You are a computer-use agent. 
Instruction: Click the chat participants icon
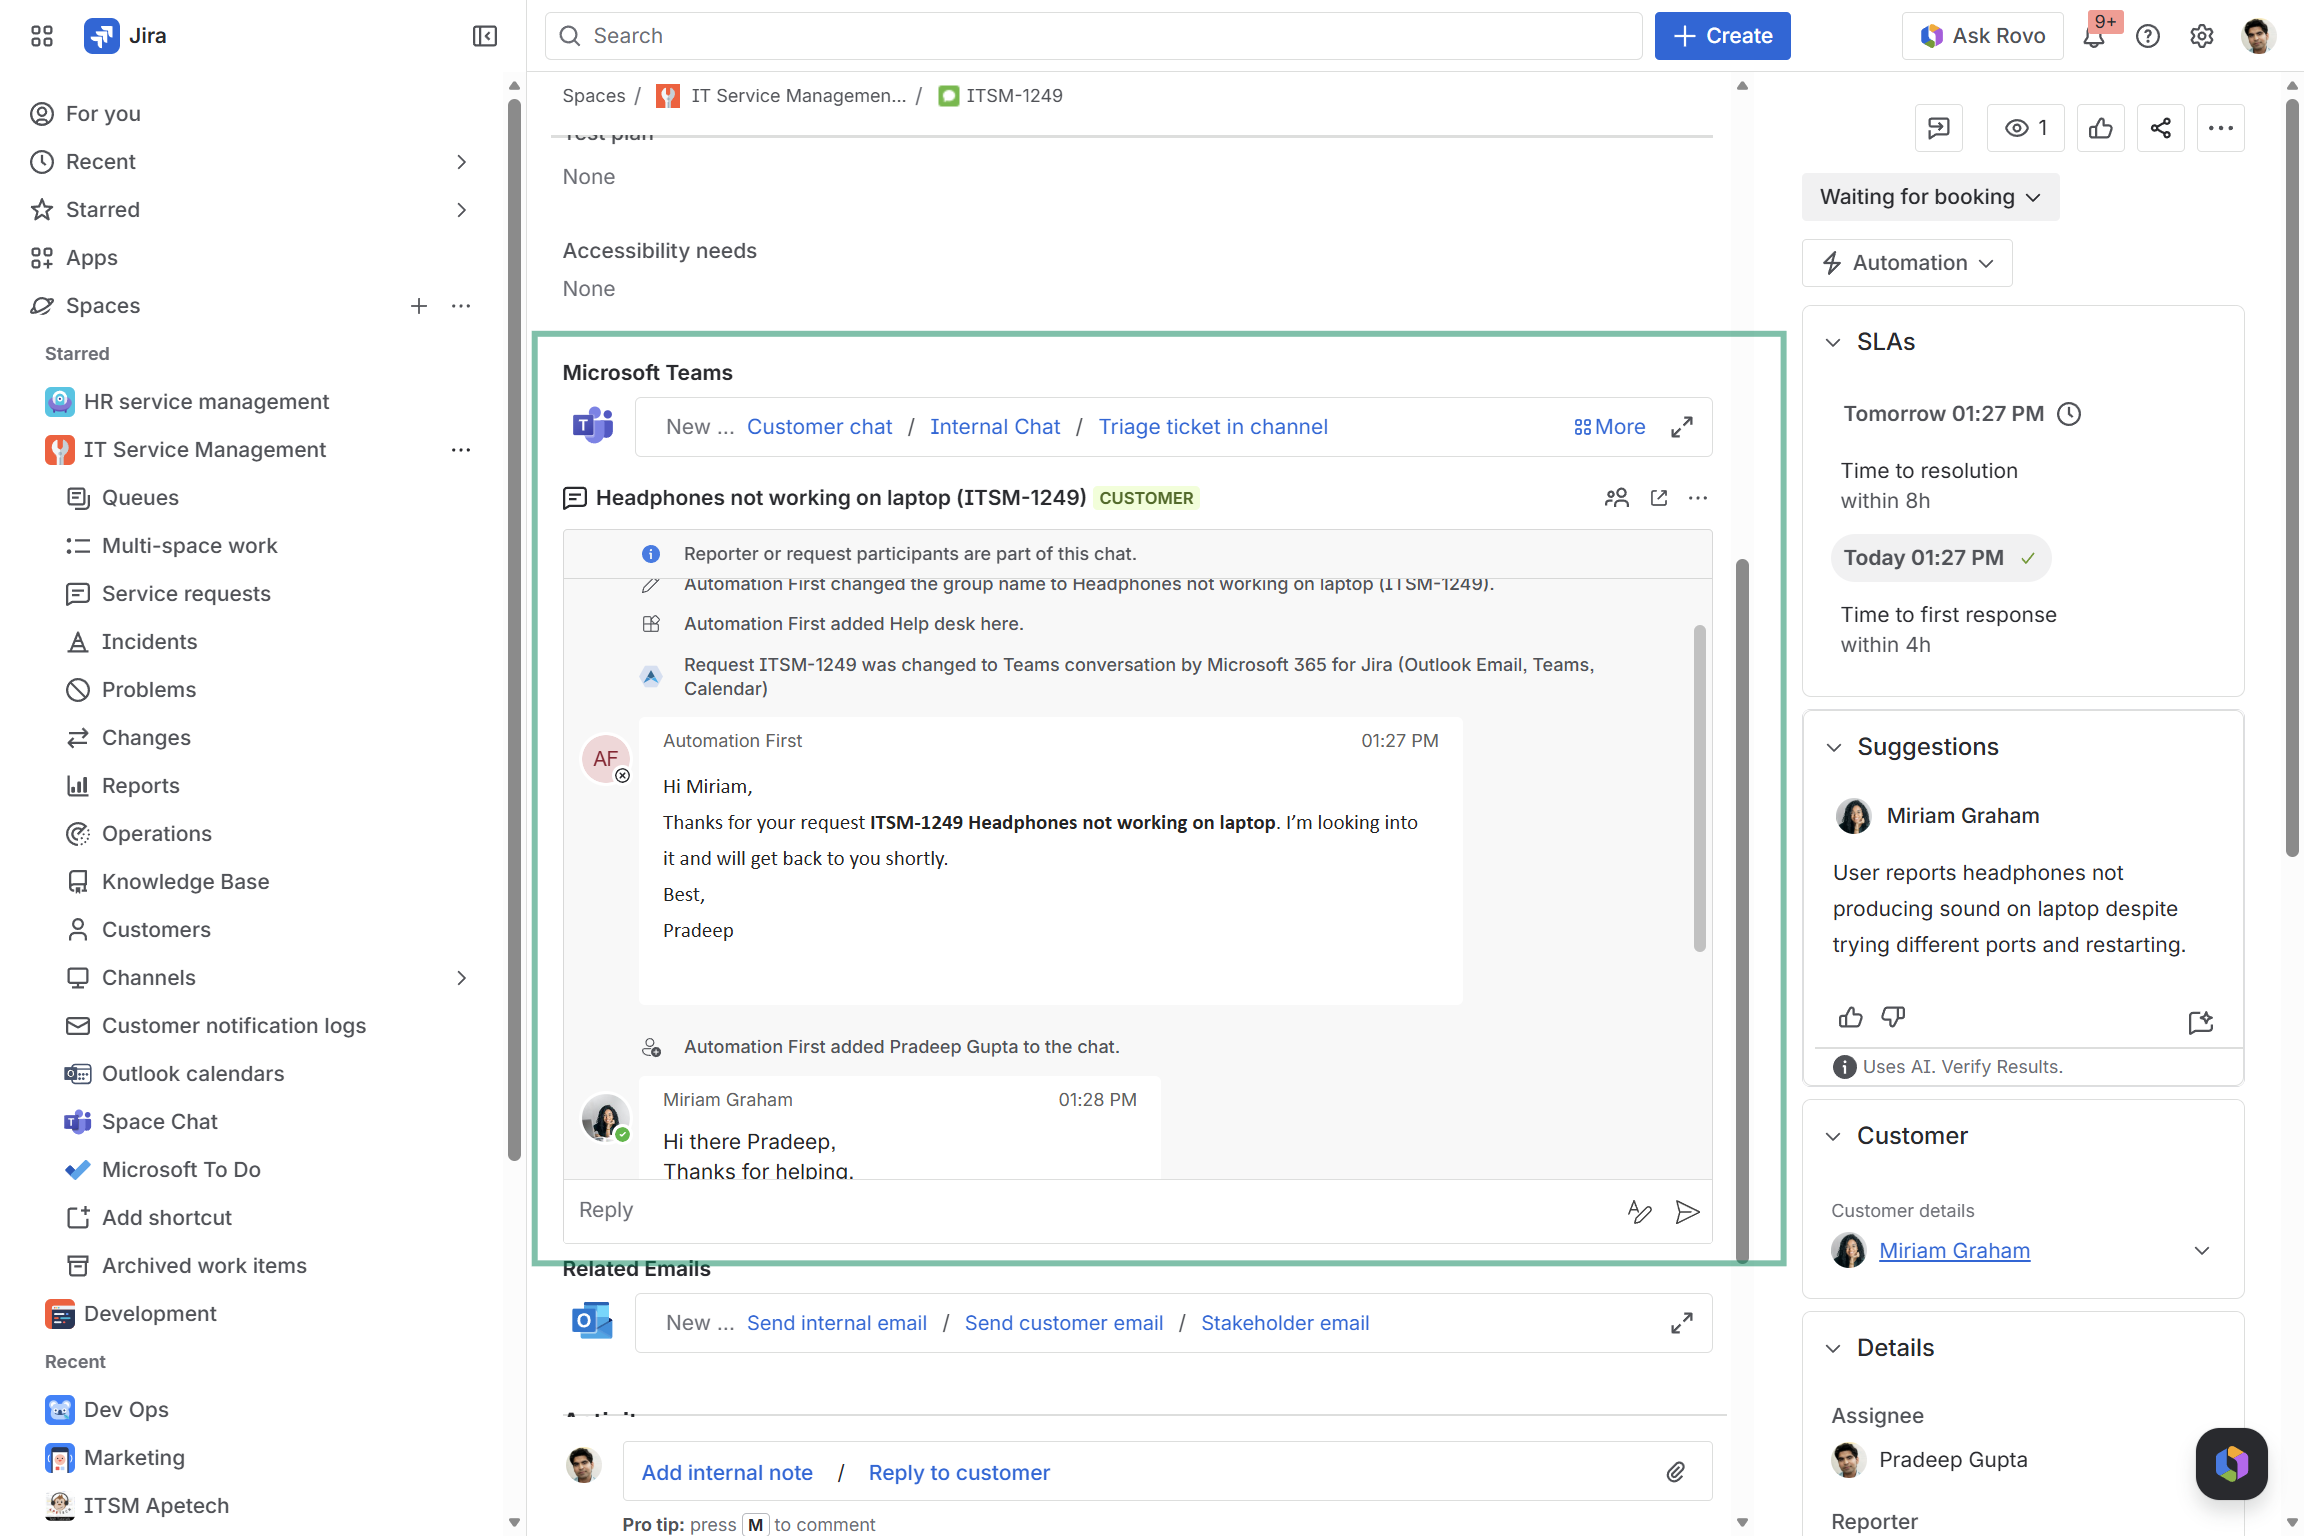[1616, 498]
